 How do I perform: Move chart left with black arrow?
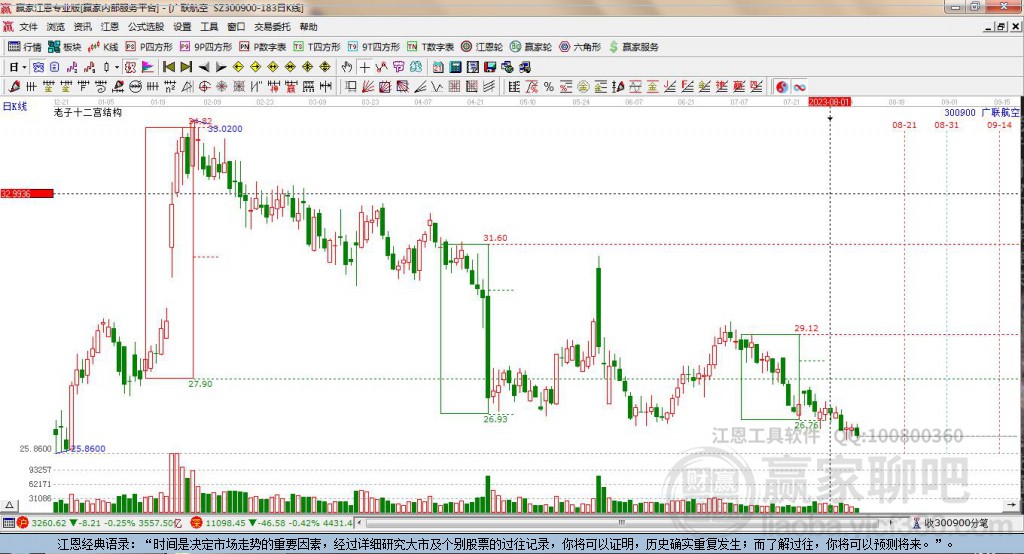[x=204, y=67]
